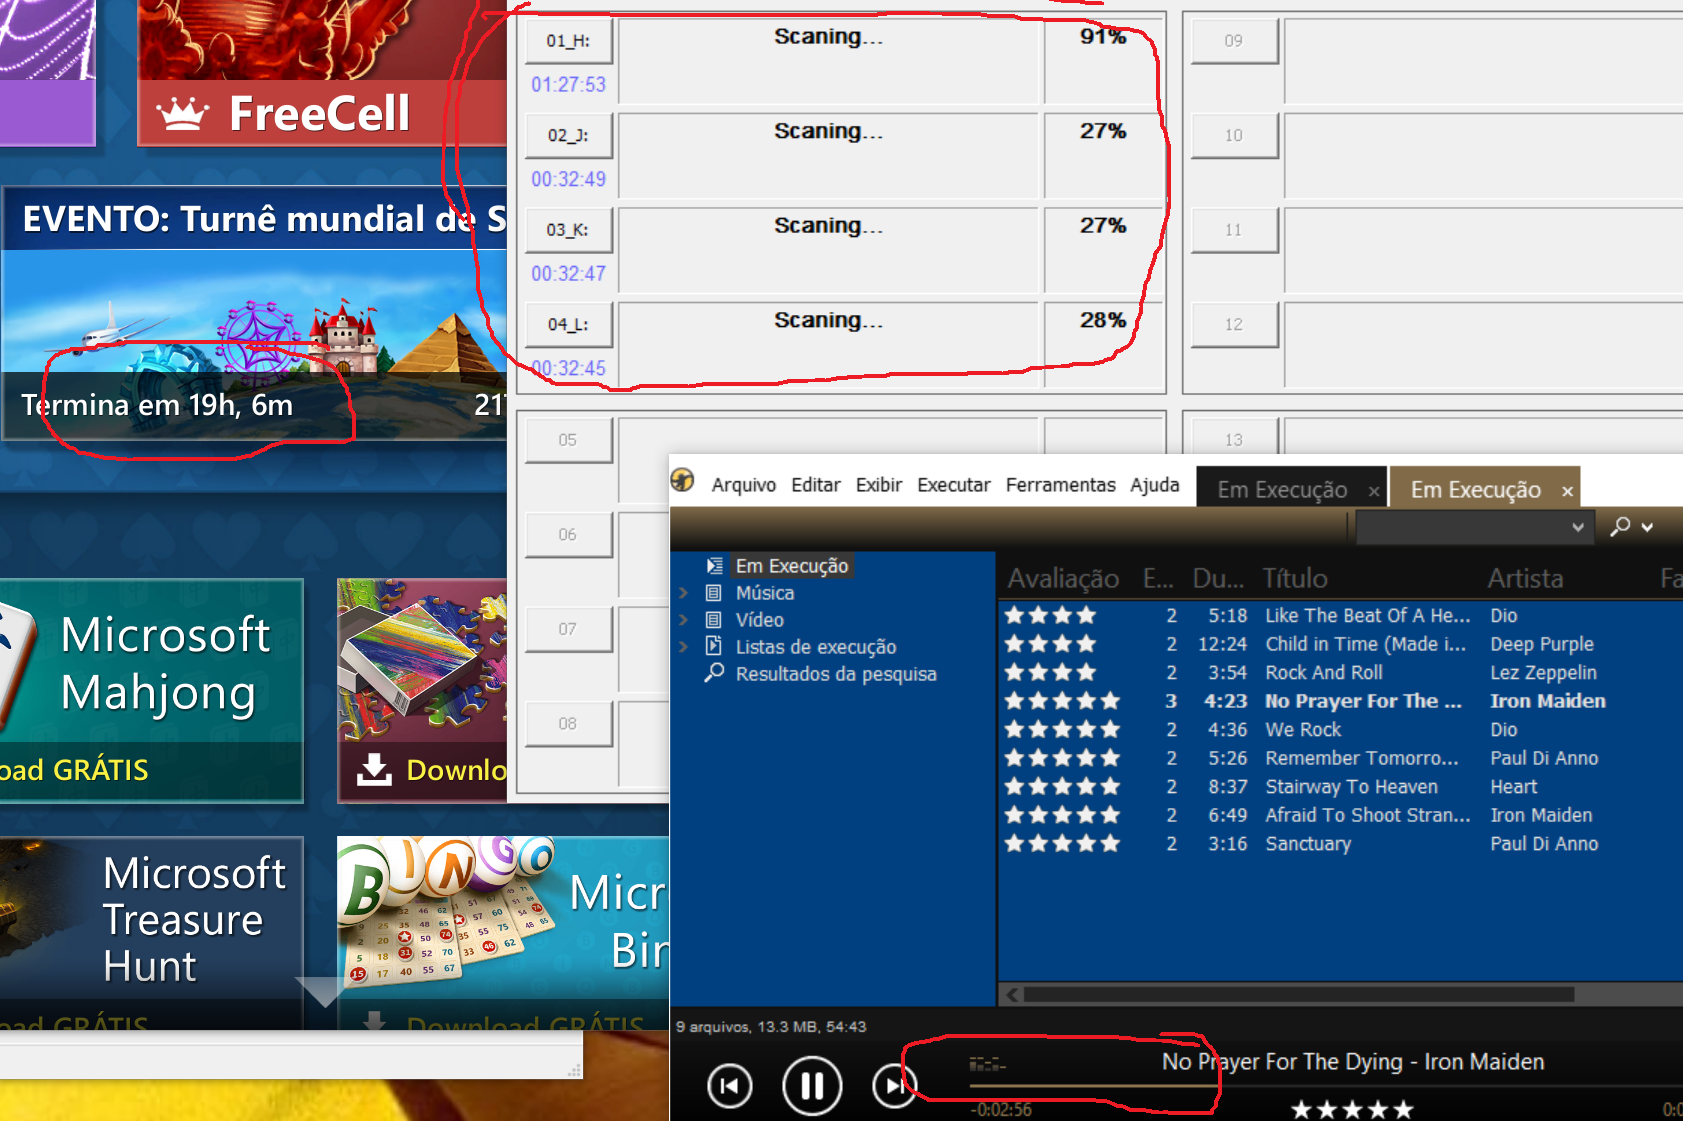Click the media player application logo icon
This screenshot has height=1121, width=1683.
[683, 480]
